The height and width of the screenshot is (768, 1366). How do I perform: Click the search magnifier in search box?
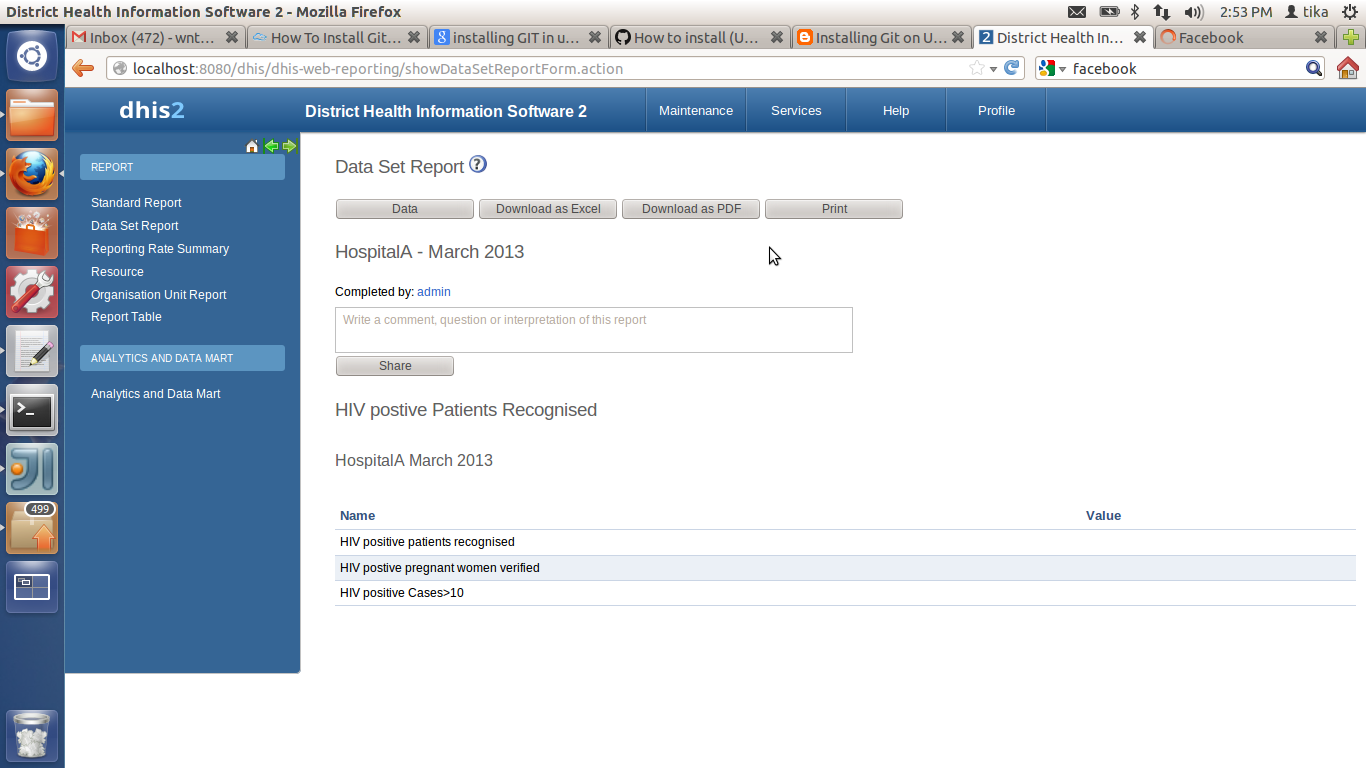(x=1314, y=68)
